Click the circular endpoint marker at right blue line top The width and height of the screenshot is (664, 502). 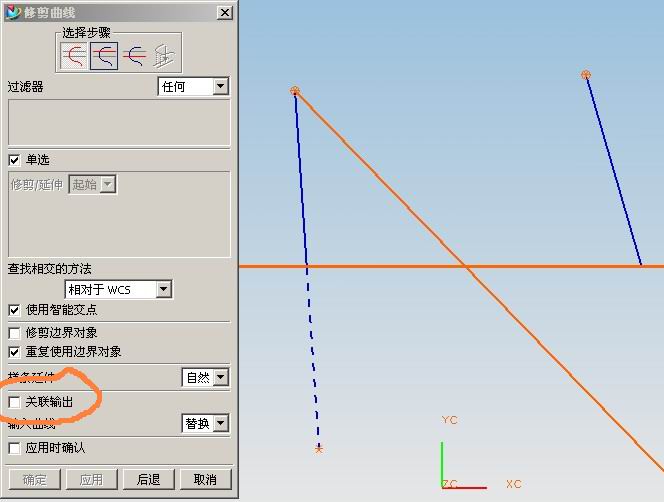pyautogui.click(x=586, y=75)
